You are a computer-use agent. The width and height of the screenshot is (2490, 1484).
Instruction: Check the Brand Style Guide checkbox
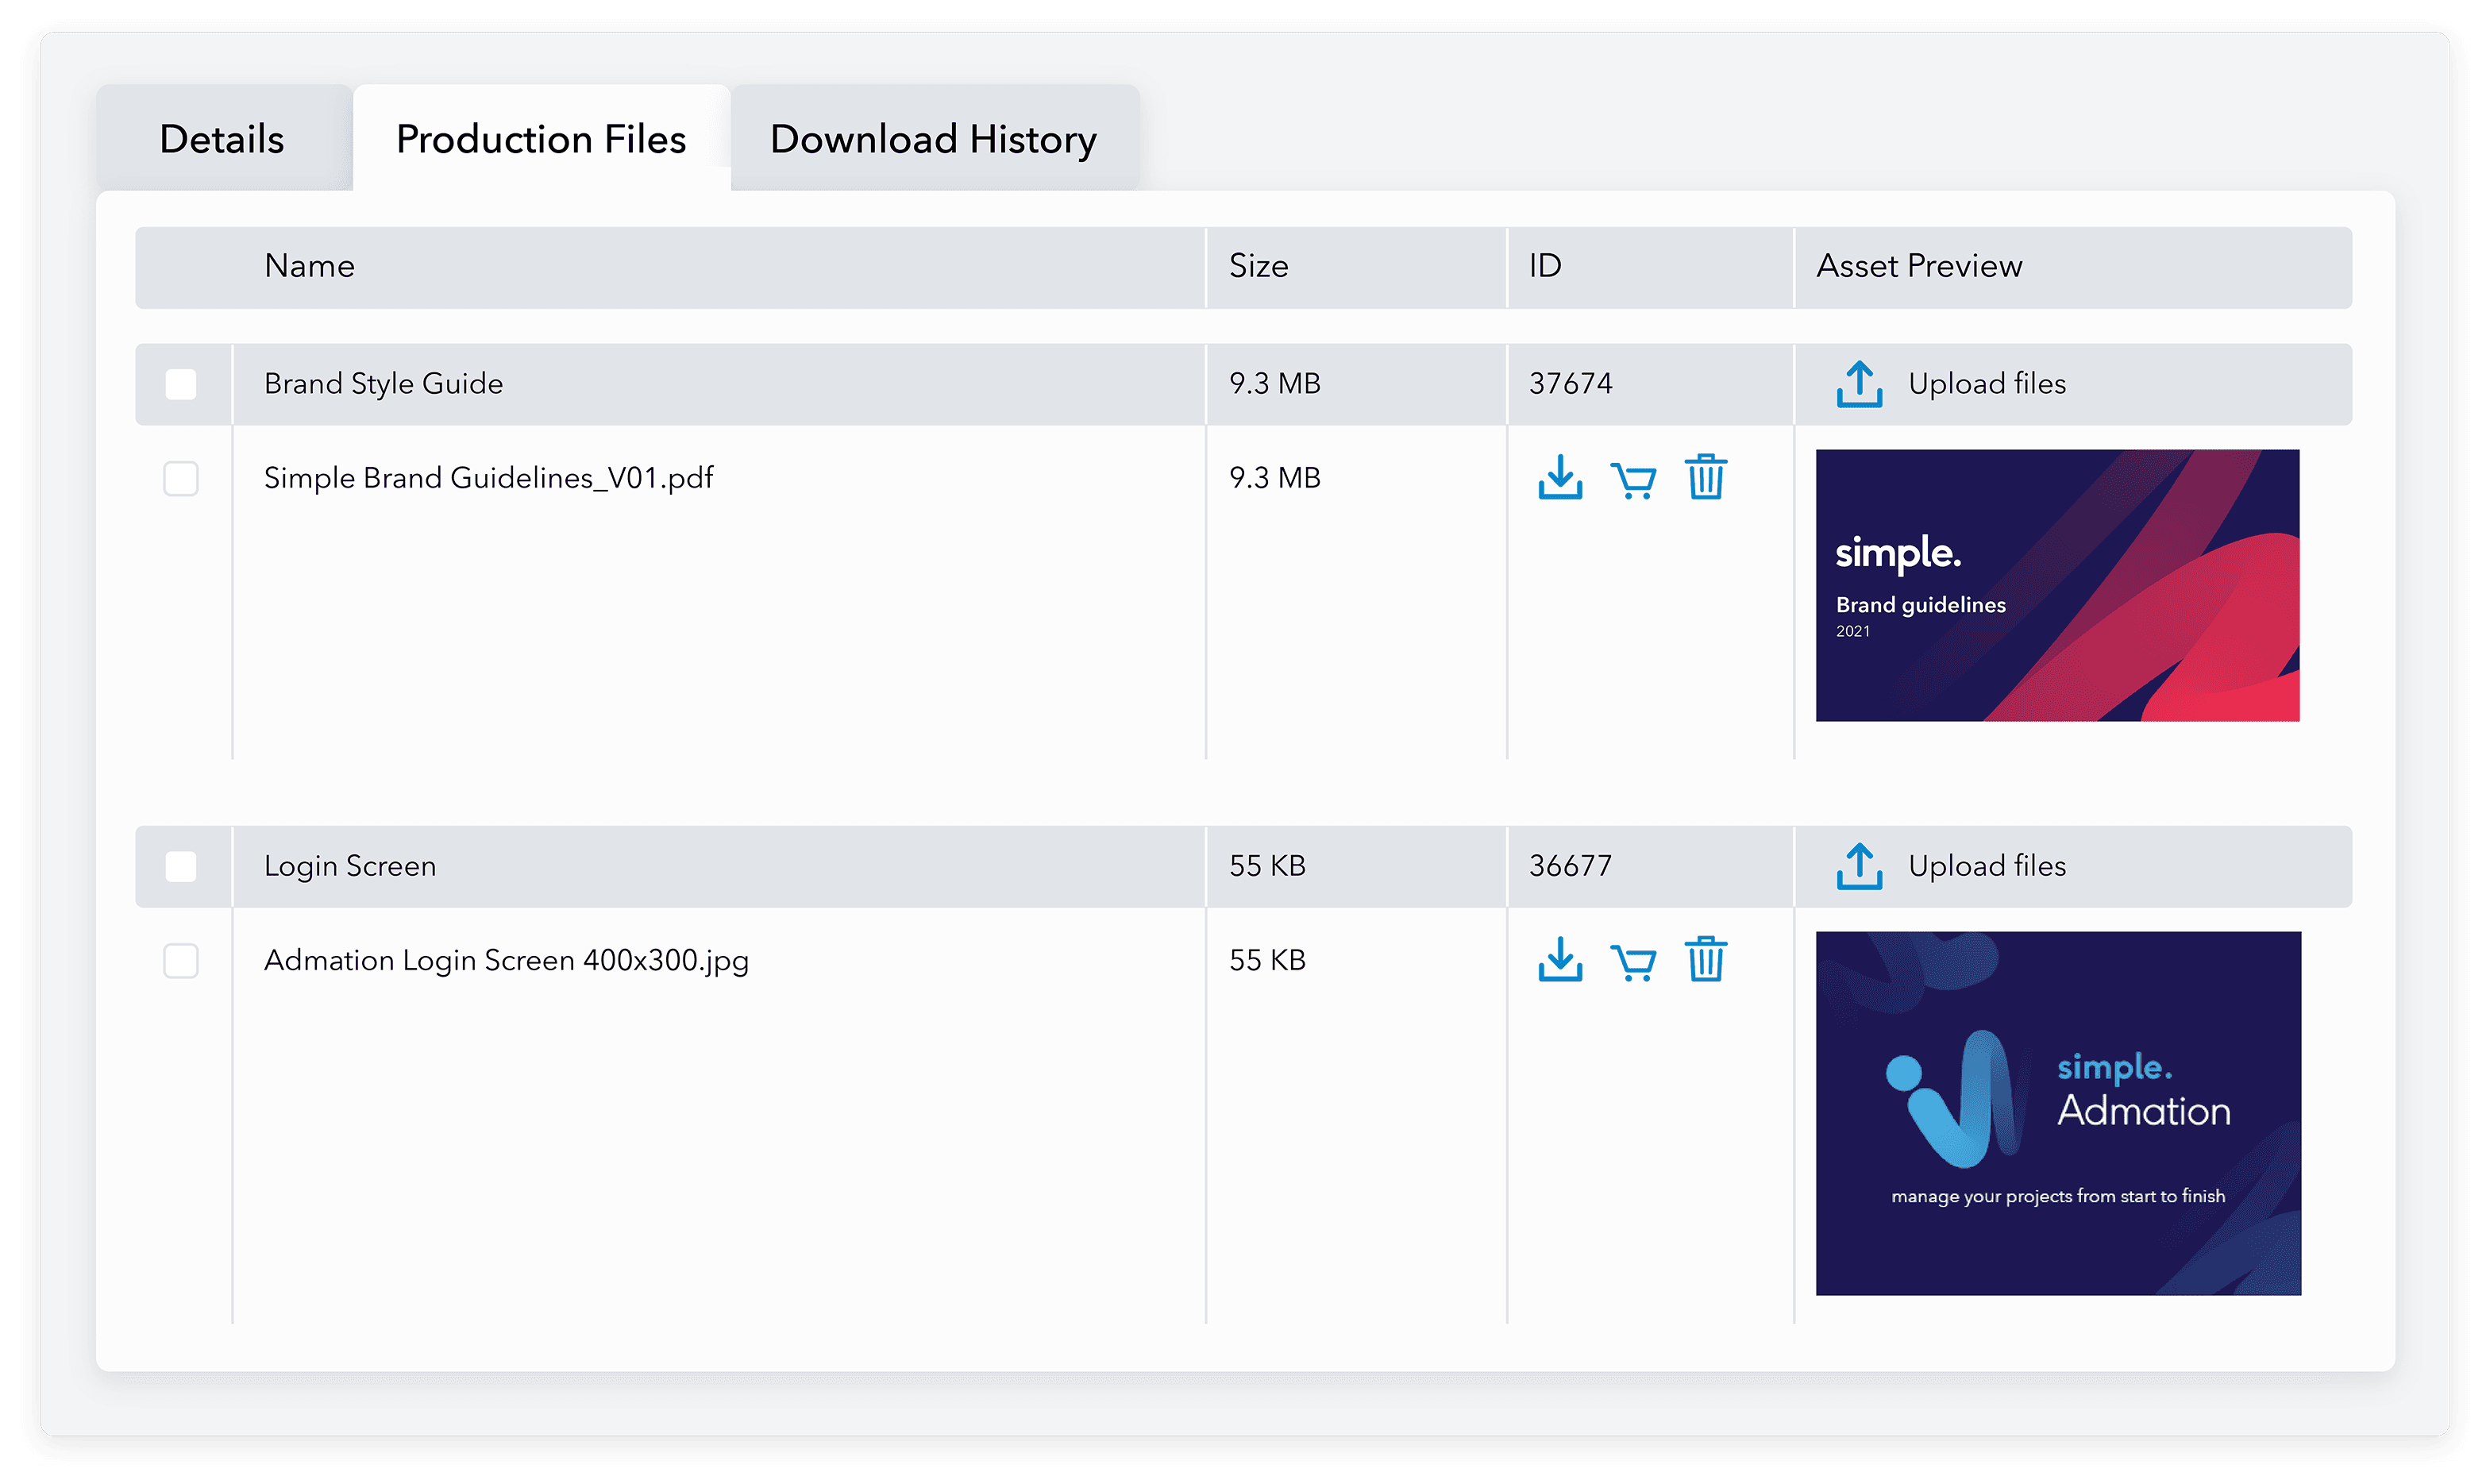pyautogui.click(x=181, y=383)
